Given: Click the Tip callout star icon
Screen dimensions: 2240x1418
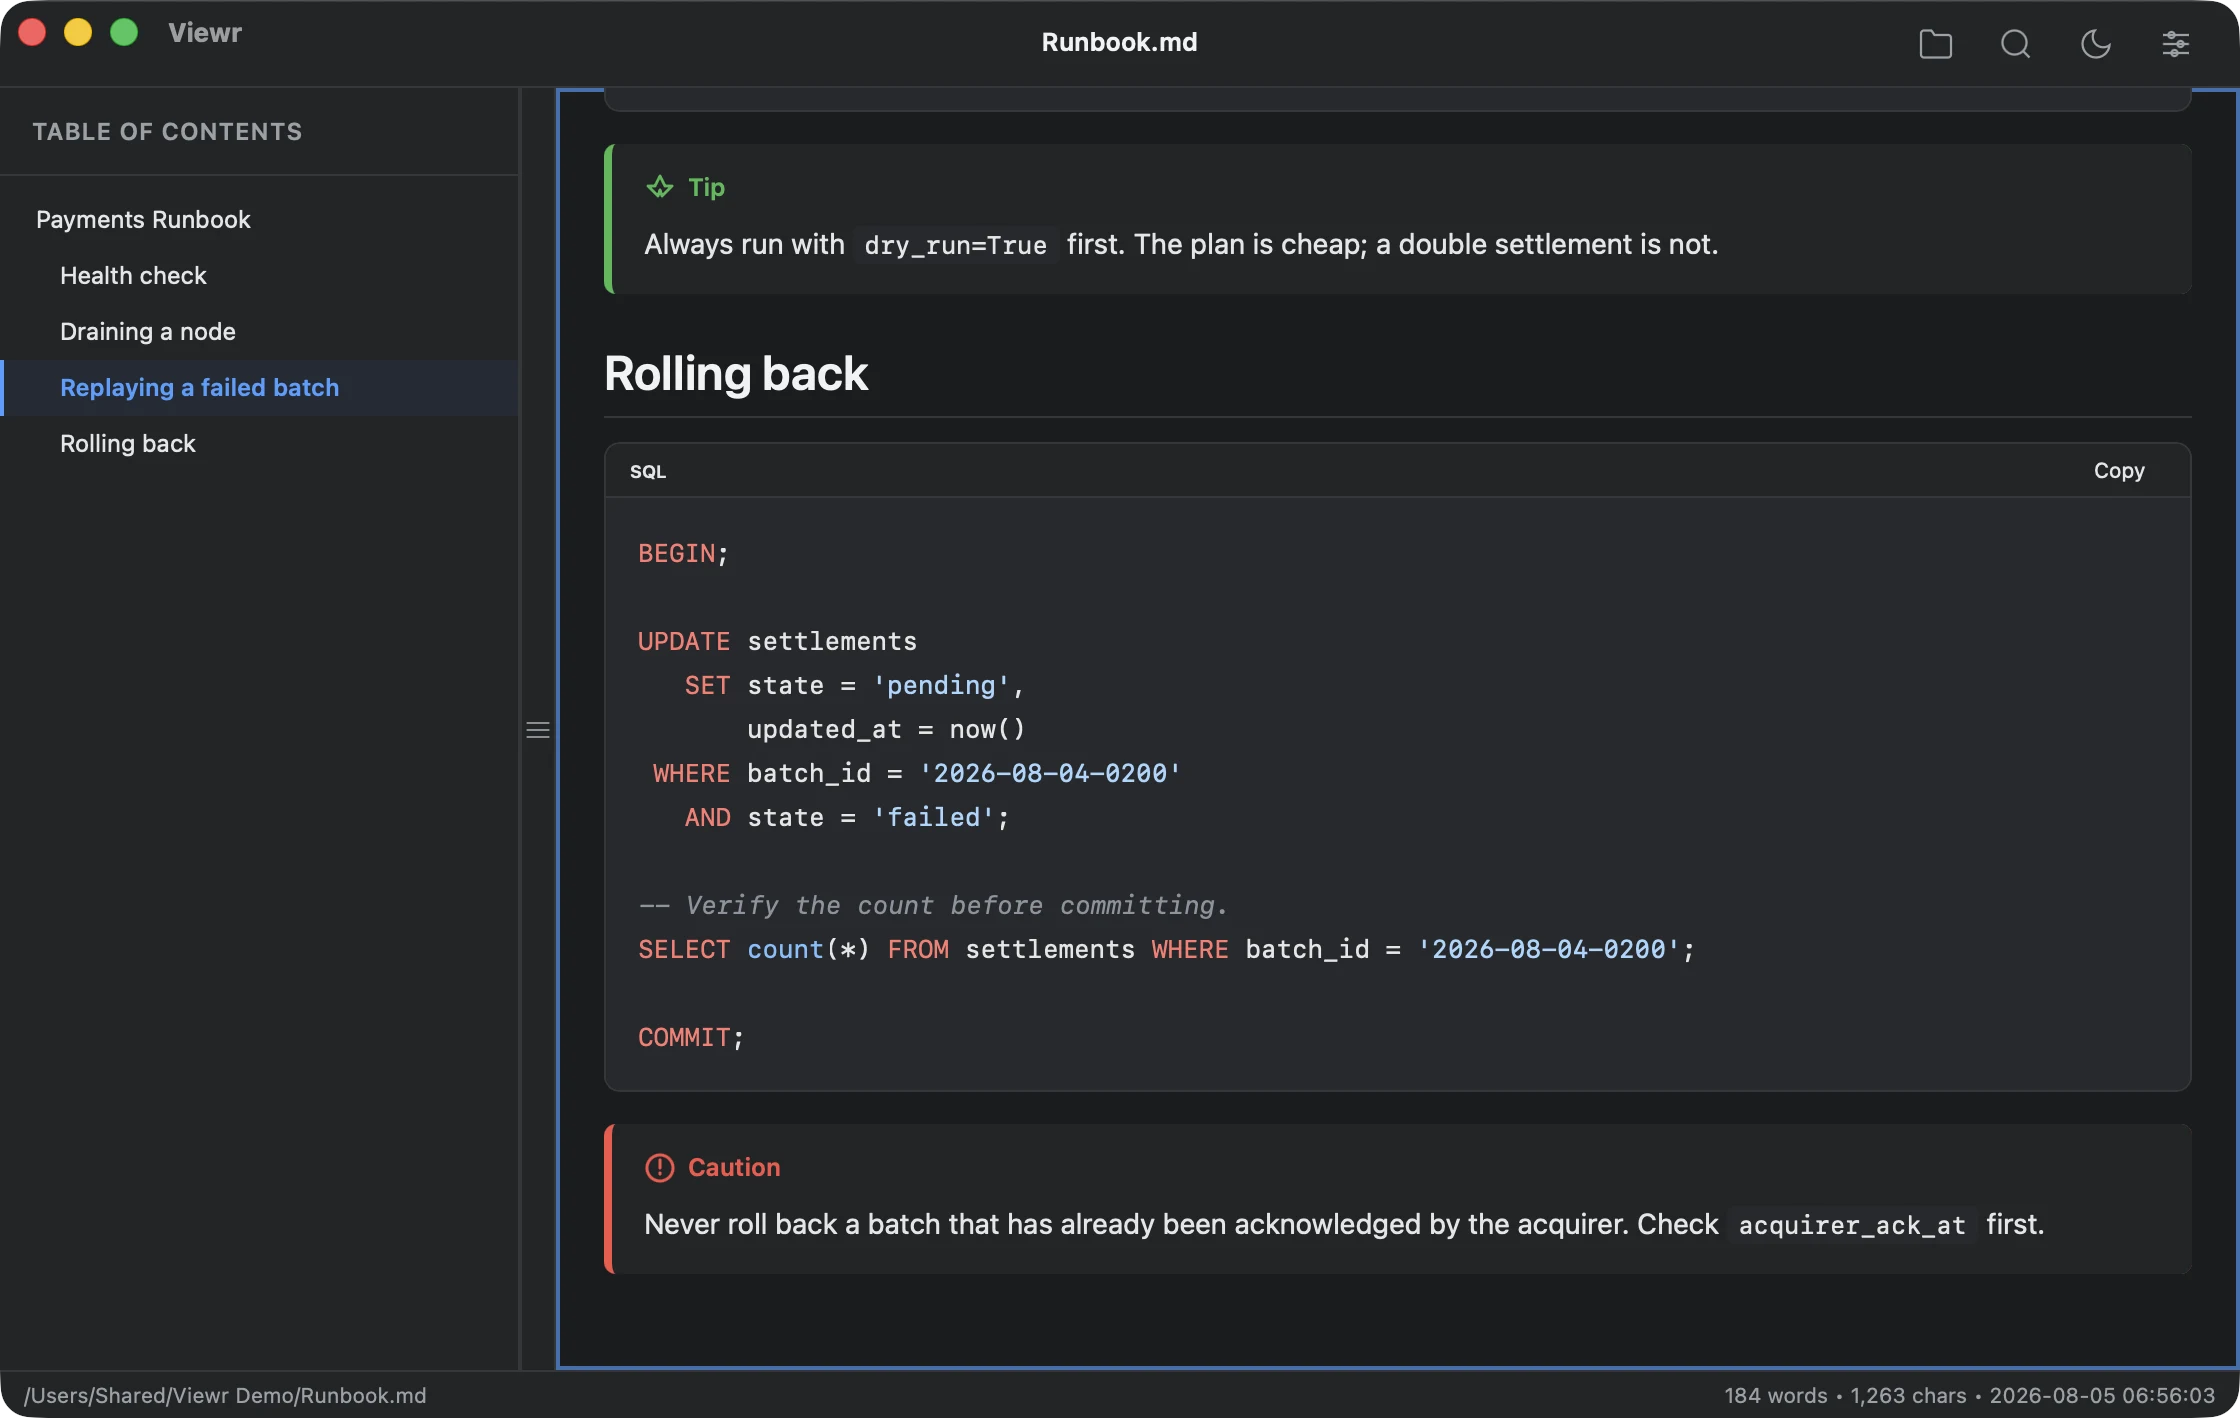Looking at the screenshot, I should coord(660,187).
